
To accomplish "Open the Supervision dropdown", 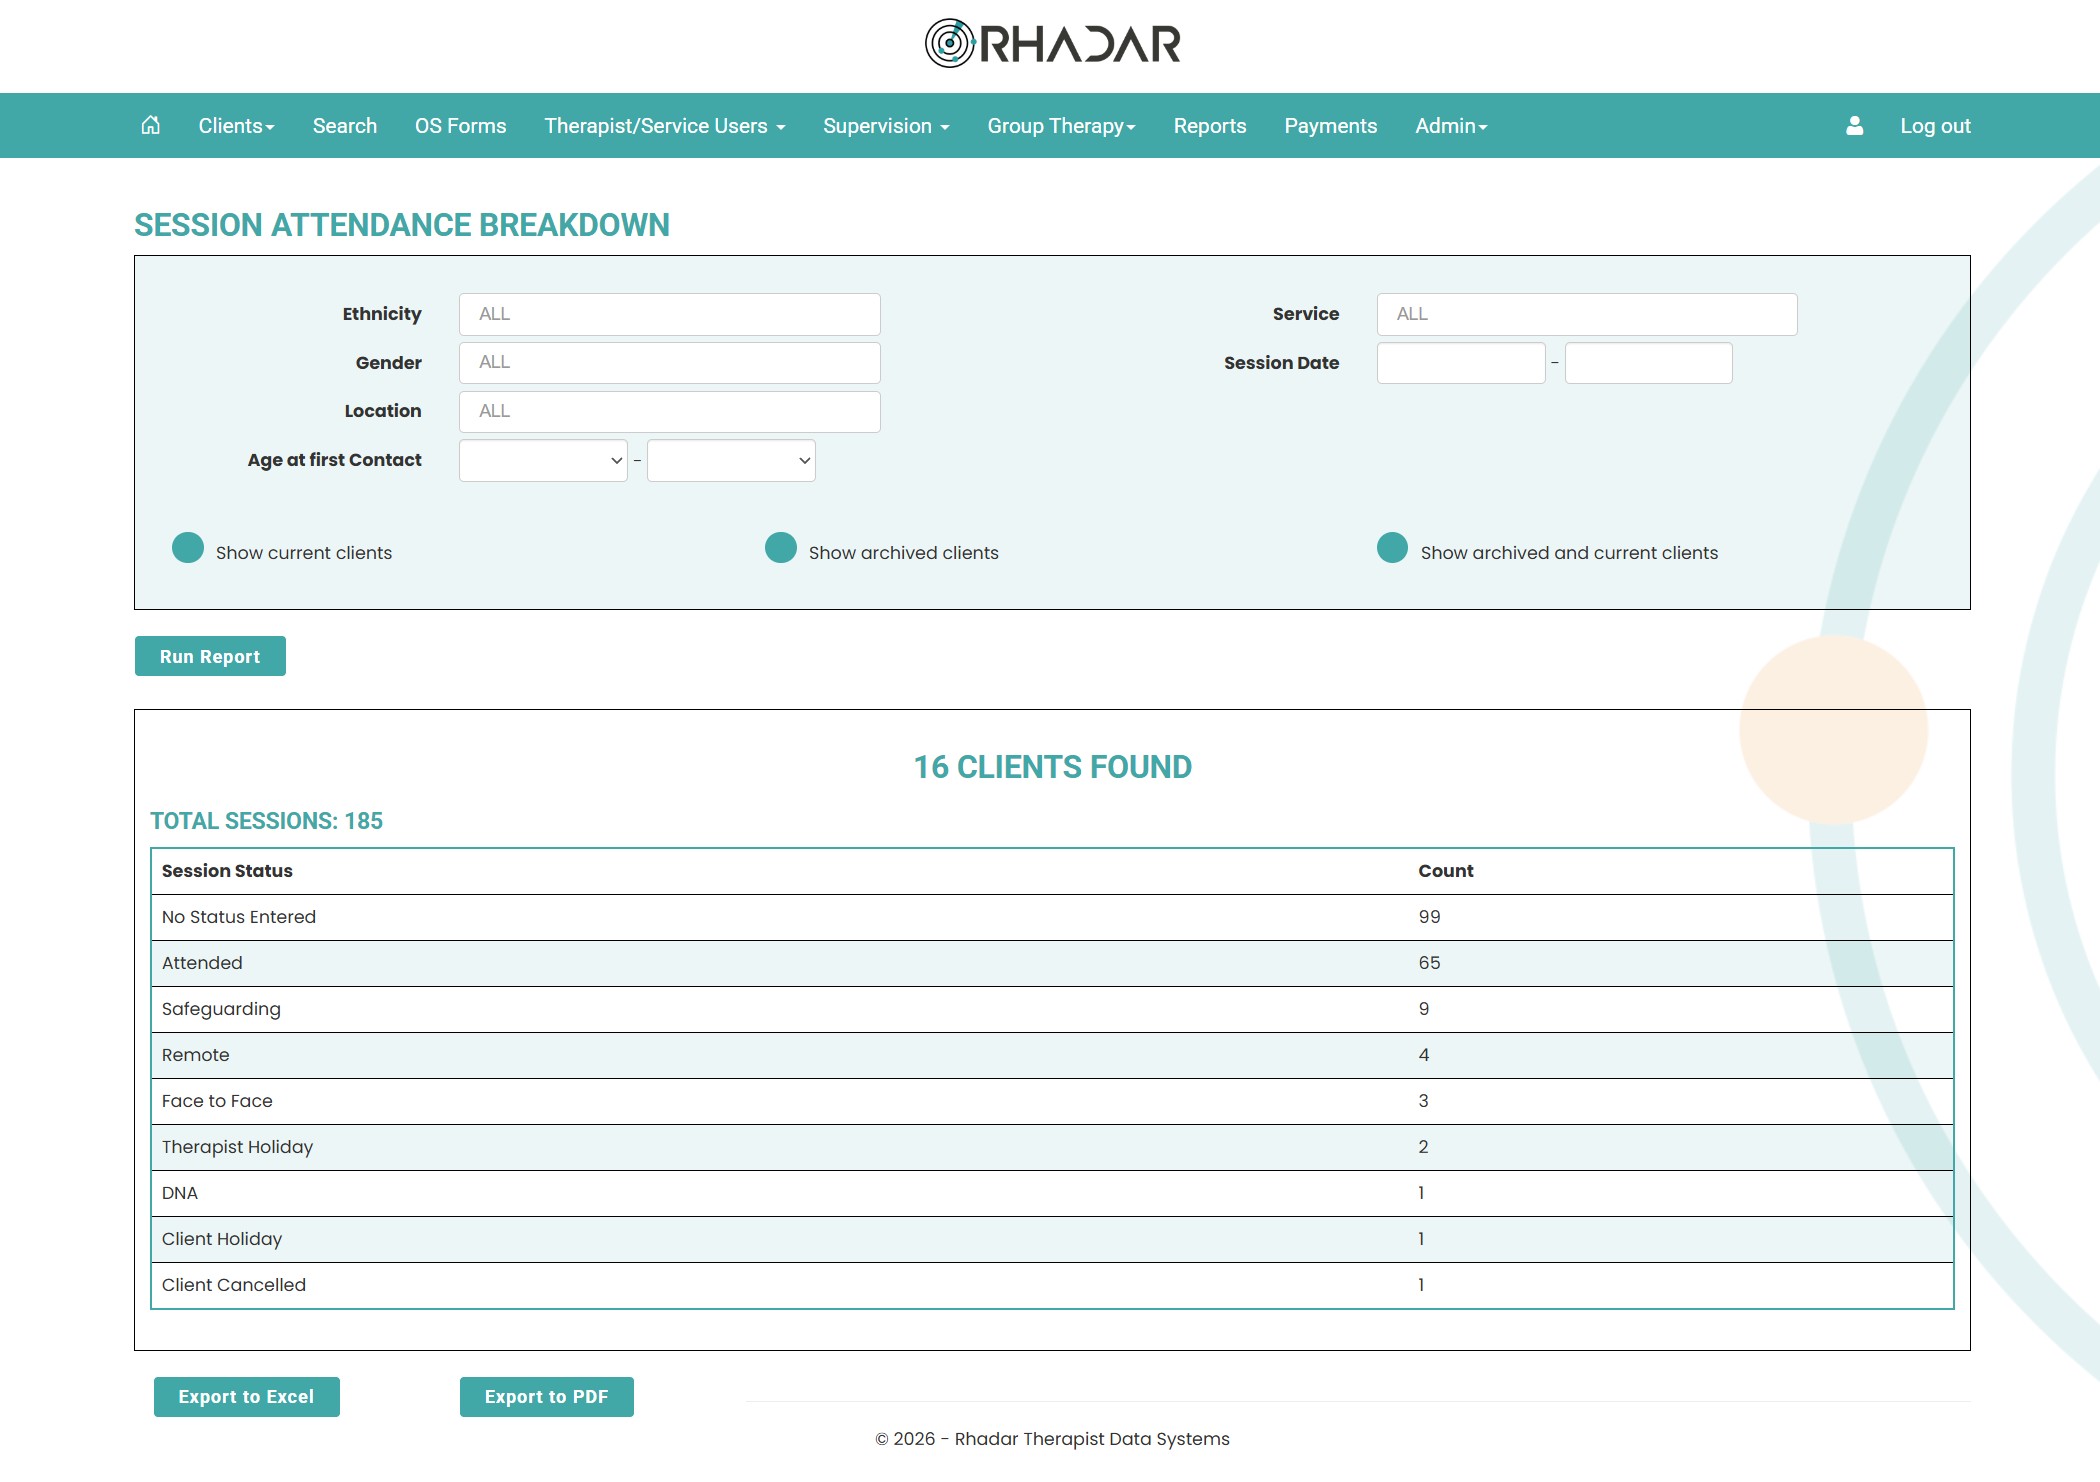I will click(886, 126).
